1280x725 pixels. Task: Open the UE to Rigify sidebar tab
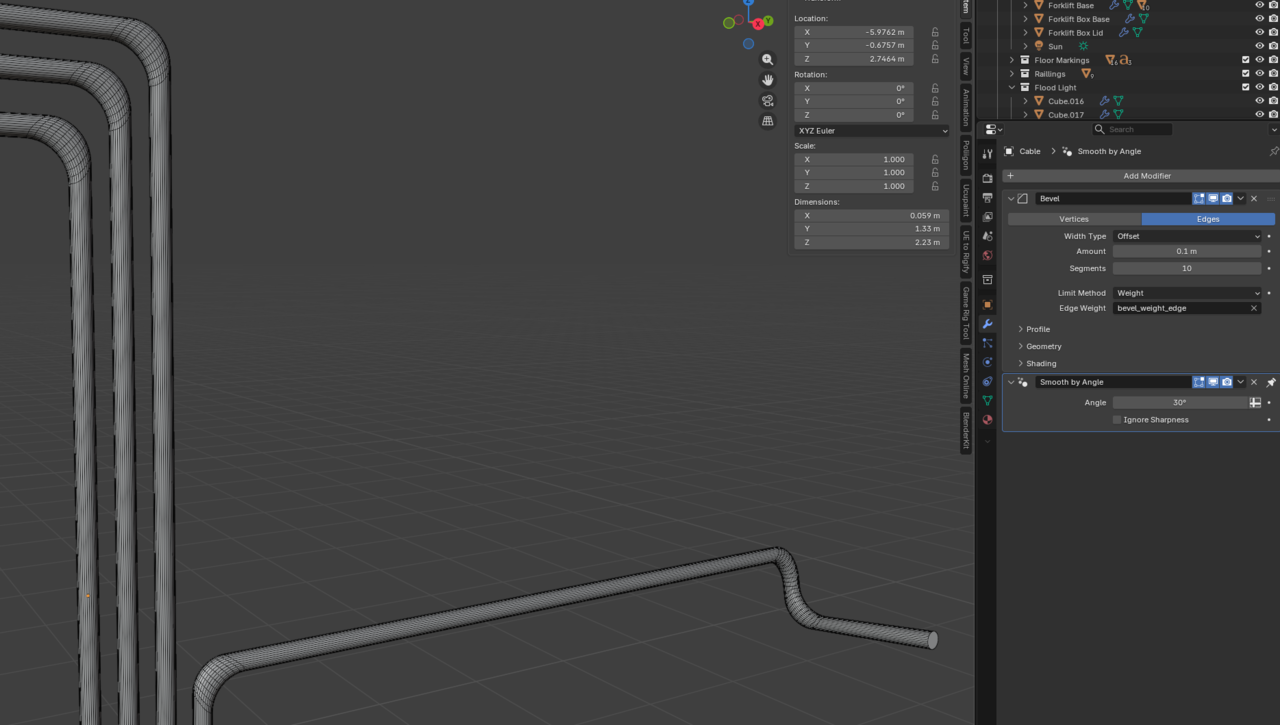click(x=966, y=252)
